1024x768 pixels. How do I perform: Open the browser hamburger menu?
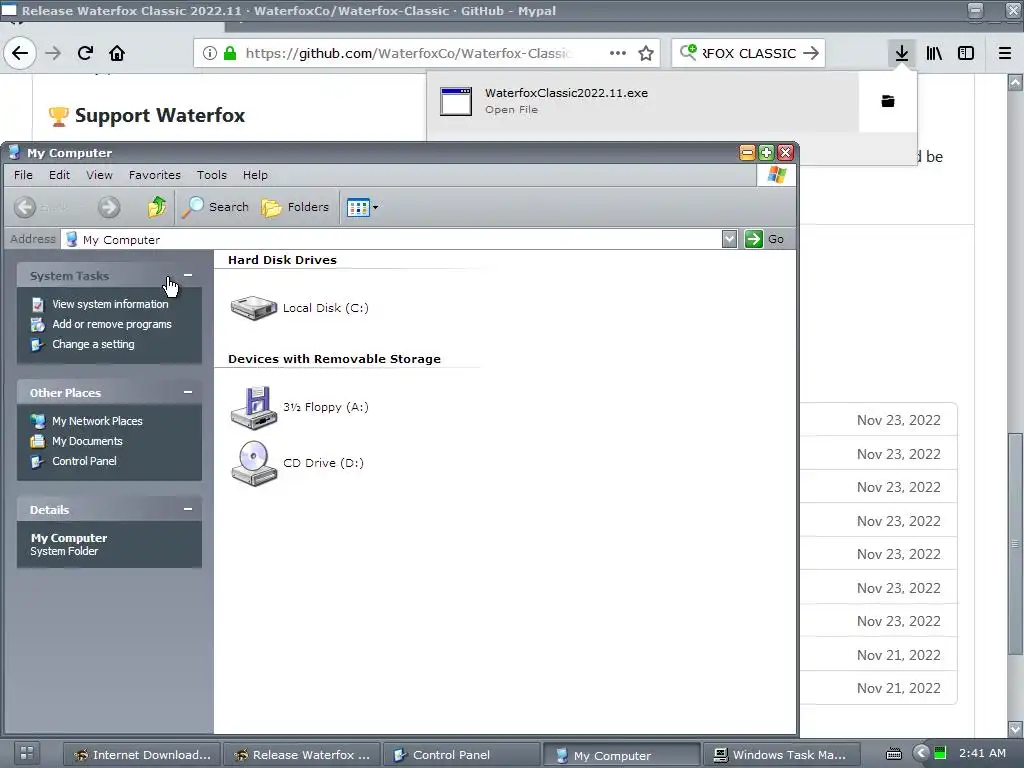click(x=1005, y=53)
